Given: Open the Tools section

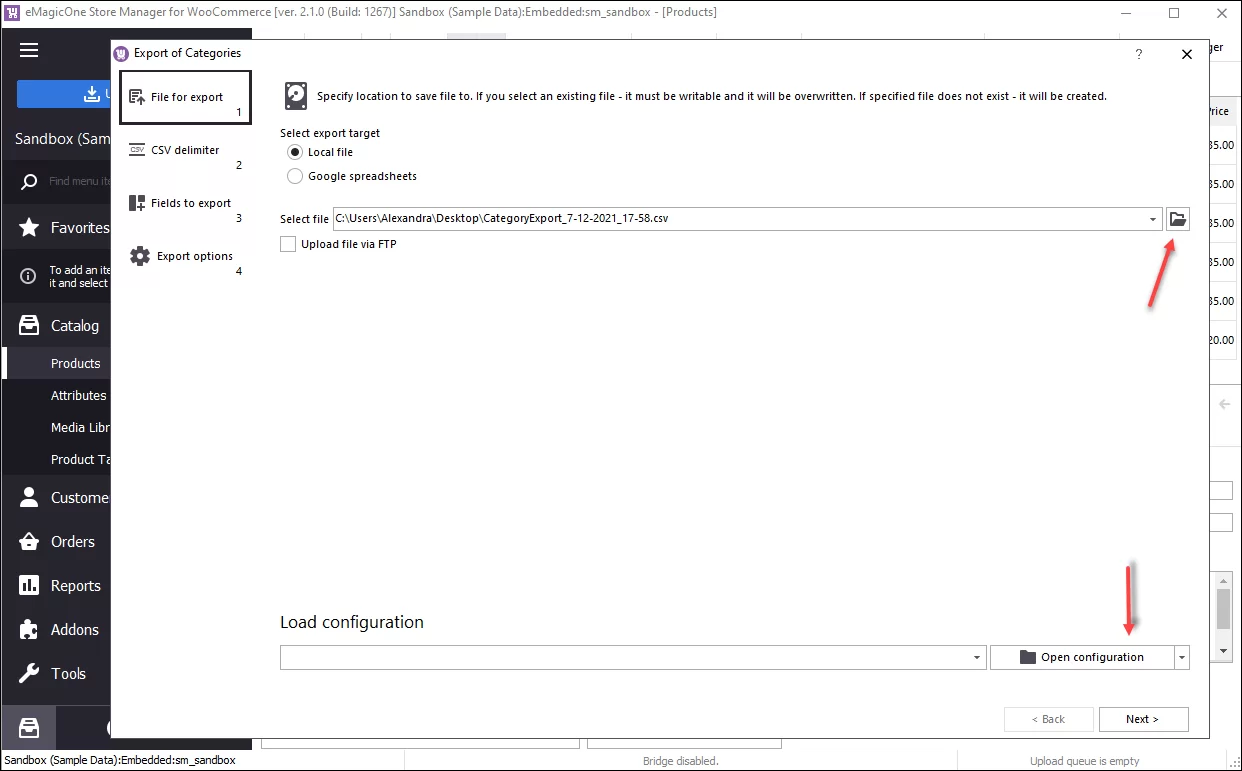Looking at the screenshot, I should pyautogui.click(x=30, y=673).
